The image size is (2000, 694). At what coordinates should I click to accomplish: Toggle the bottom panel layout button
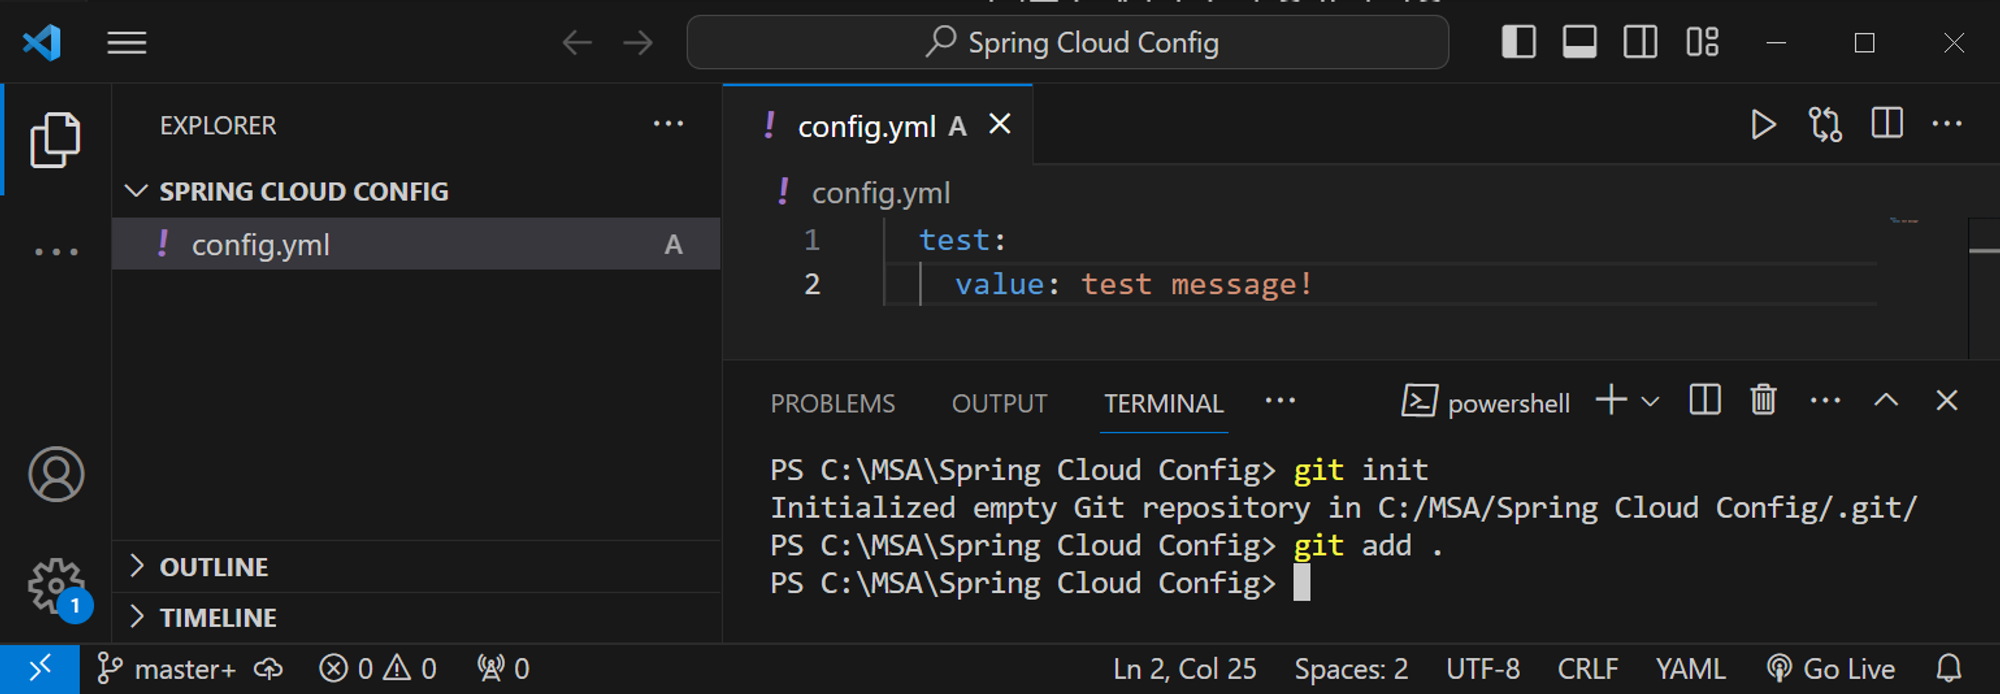1579,43
